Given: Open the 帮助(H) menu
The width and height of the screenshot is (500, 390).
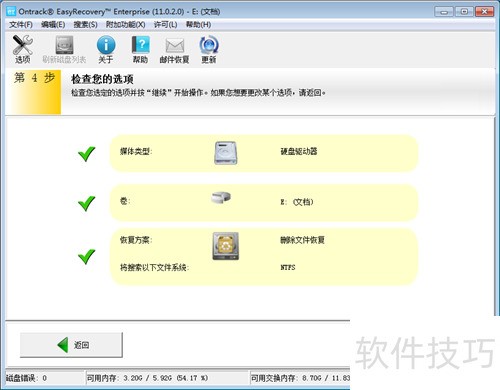Looking at the screenshot, I should (x=198, y=25).
